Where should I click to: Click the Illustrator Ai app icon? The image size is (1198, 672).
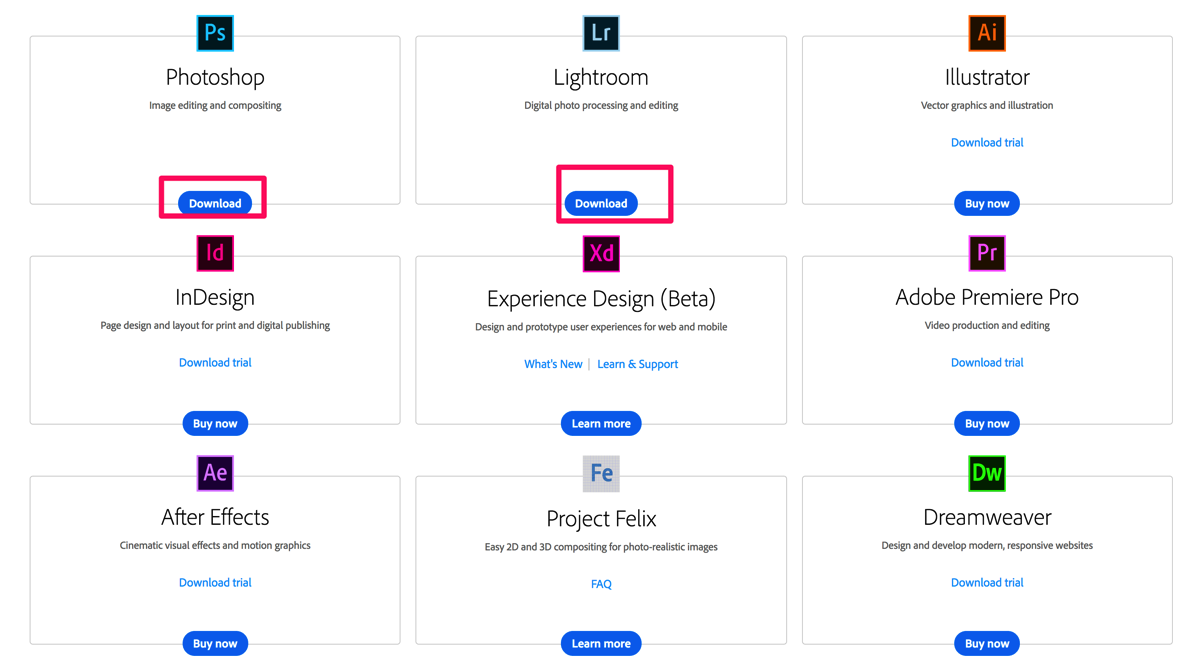click(987, 33)
